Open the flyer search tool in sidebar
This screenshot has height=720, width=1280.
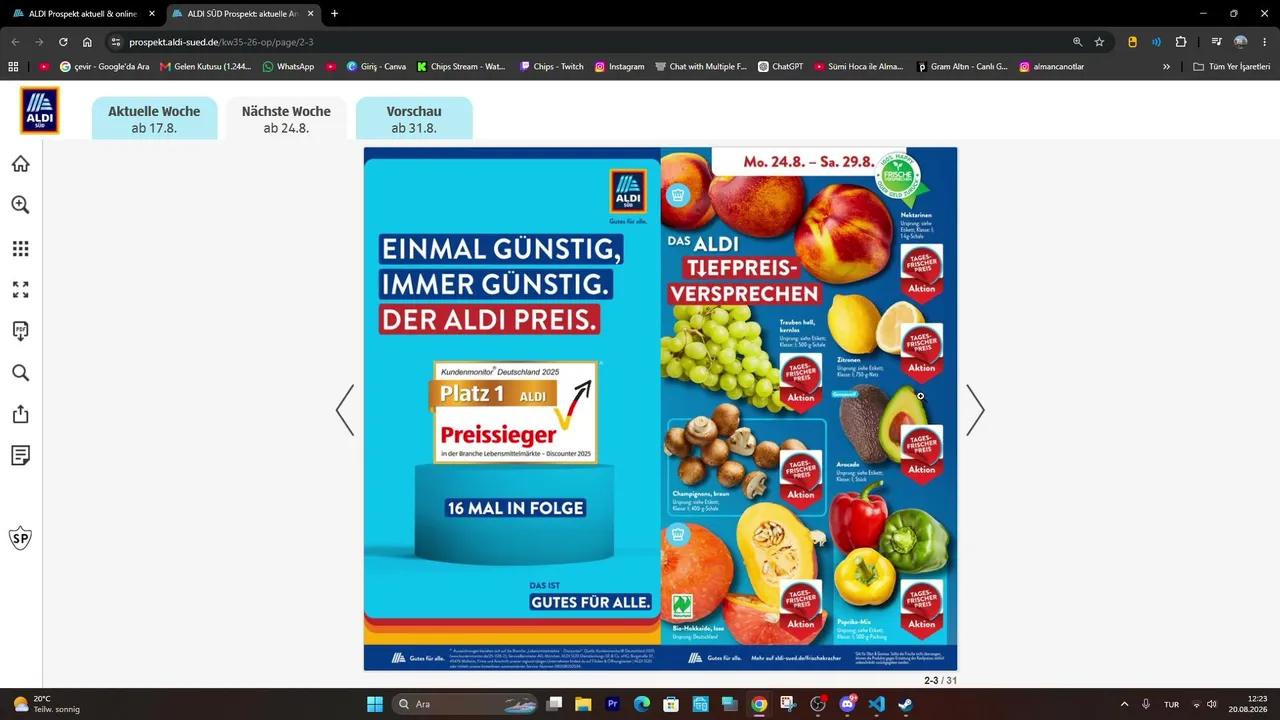pyautogui.click(x=20, y=373)
